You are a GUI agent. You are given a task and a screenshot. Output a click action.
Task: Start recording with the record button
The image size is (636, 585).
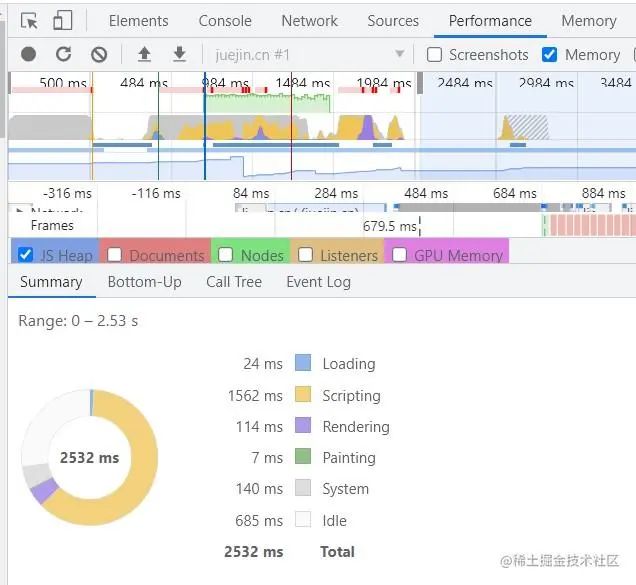[x=28, y=54]
